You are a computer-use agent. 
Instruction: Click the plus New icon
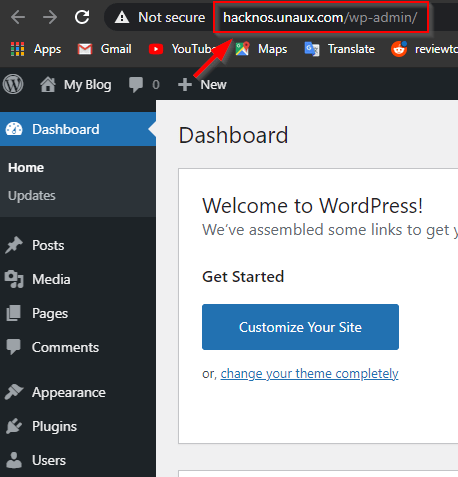tap(185, 85)
